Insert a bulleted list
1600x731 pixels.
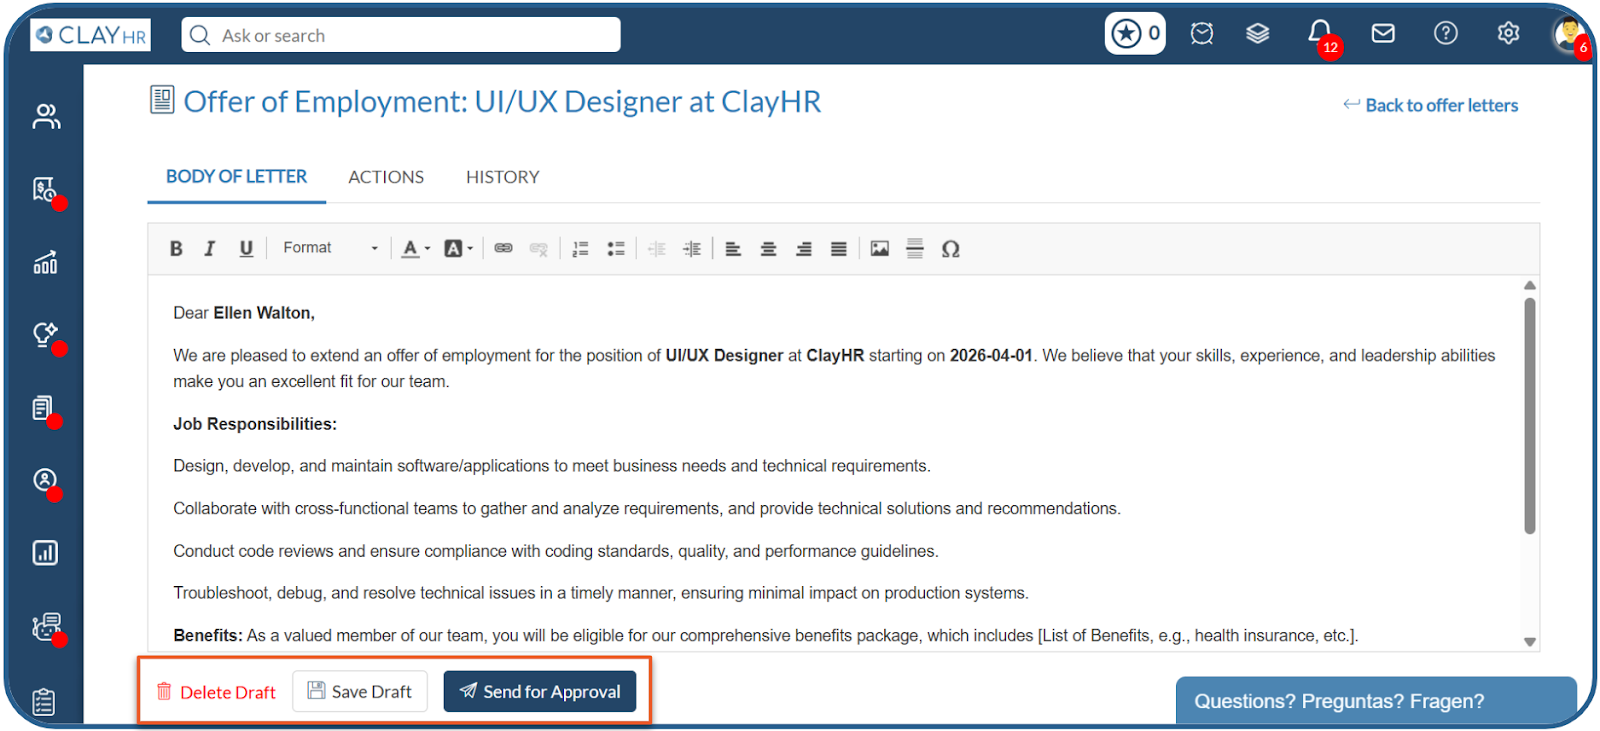tap(616, 249)
